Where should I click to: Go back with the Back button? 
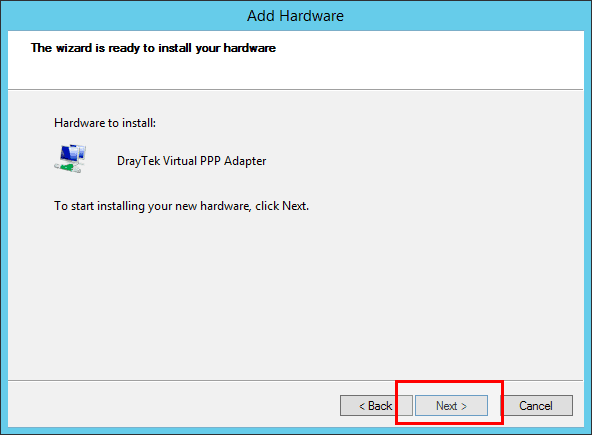376,406
